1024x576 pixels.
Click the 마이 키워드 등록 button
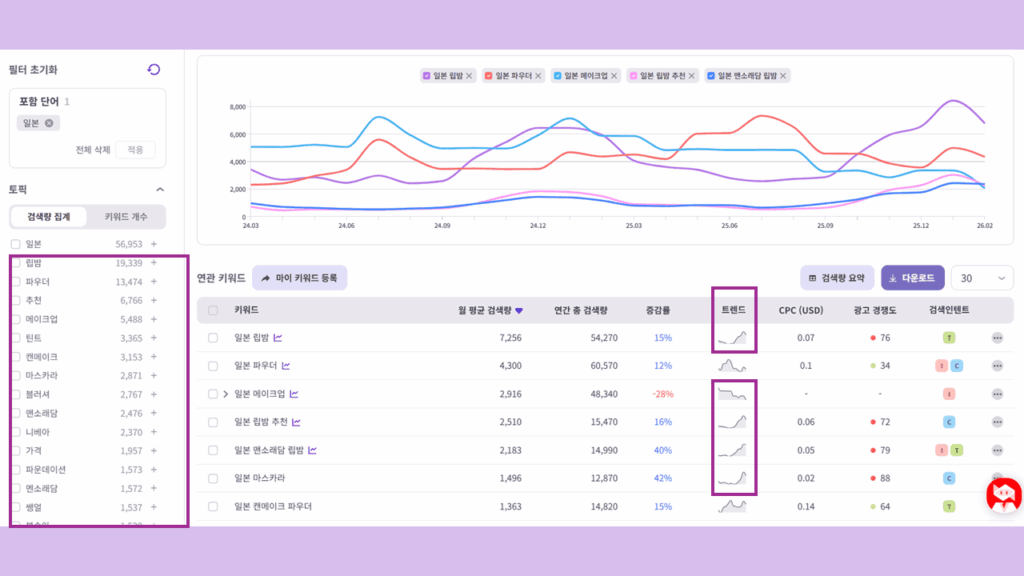(299, 278)
